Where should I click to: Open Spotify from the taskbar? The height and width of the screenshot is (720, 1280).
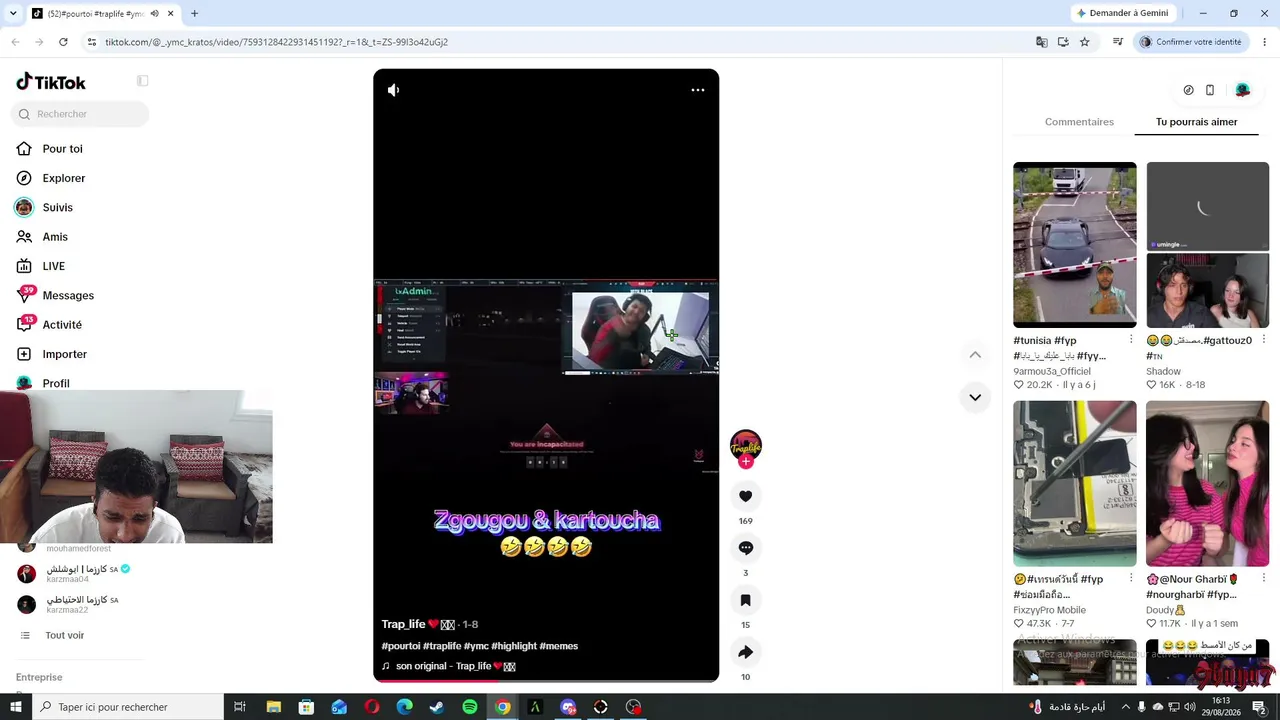tap(470, 707)
